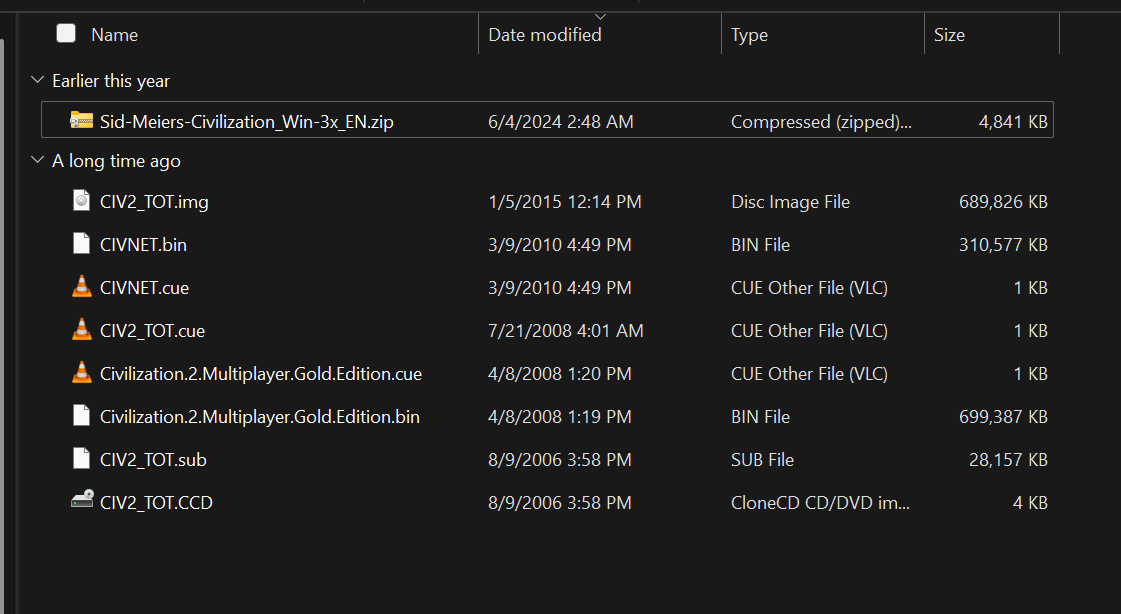
Task: Click the VLC cone icon for CIVNET.cue
Action: tap(82, 287)
